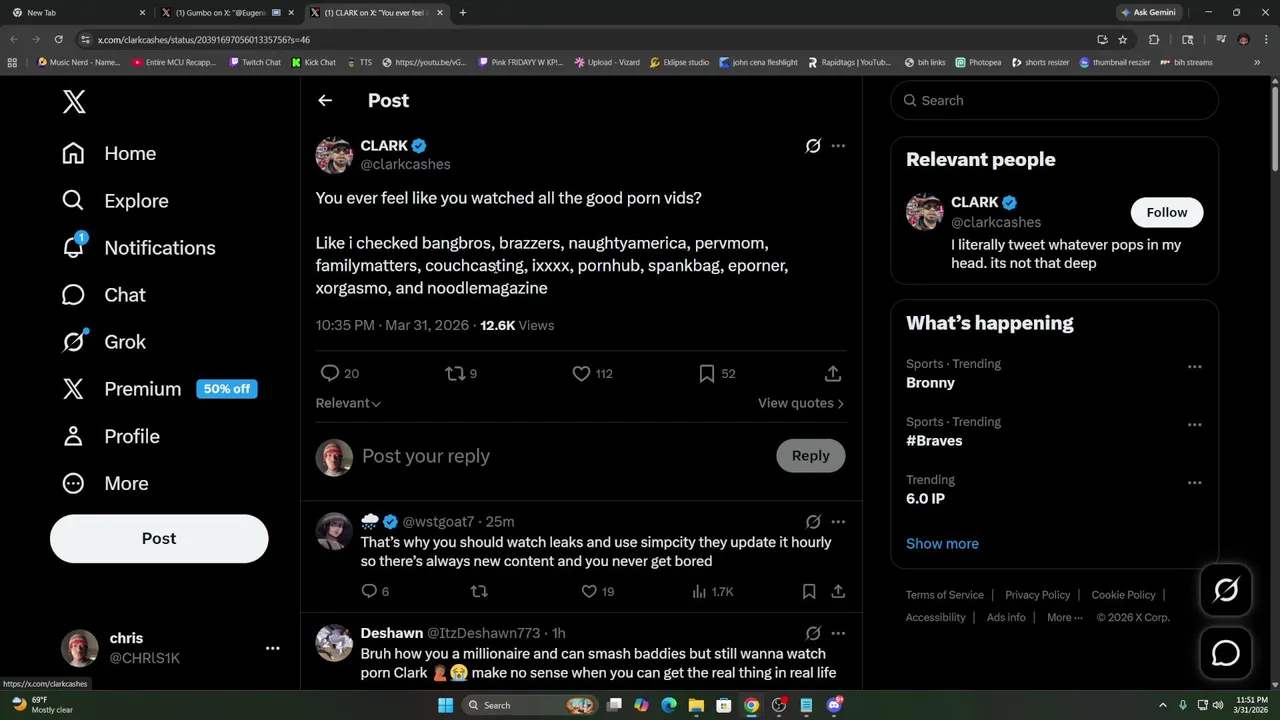Open account options next to chris

pos(272,648)
